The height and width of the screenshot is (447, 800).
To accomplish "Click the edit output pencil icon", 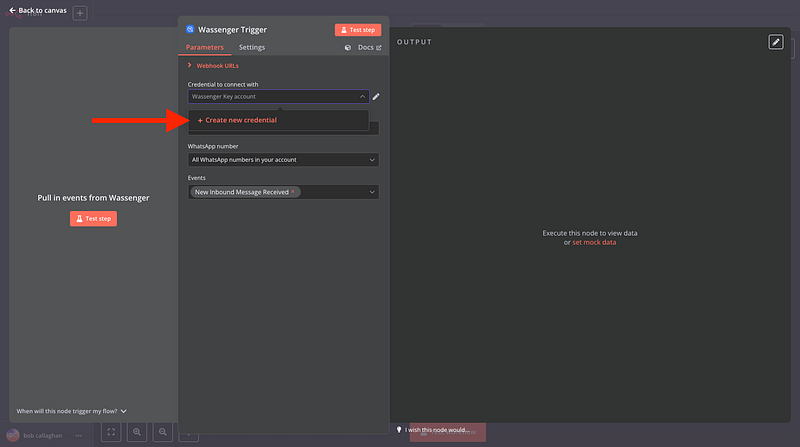I will click(776, 42).
